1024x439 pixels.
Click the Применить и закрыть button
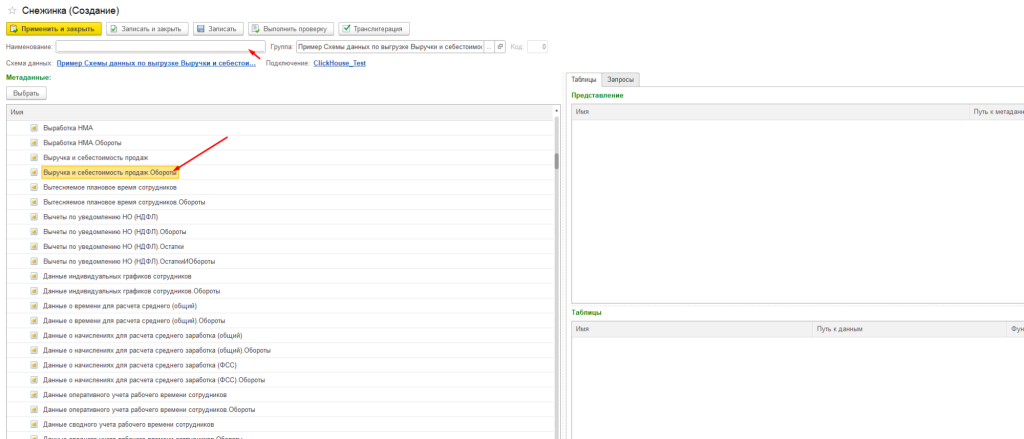(x=52, y=29)
